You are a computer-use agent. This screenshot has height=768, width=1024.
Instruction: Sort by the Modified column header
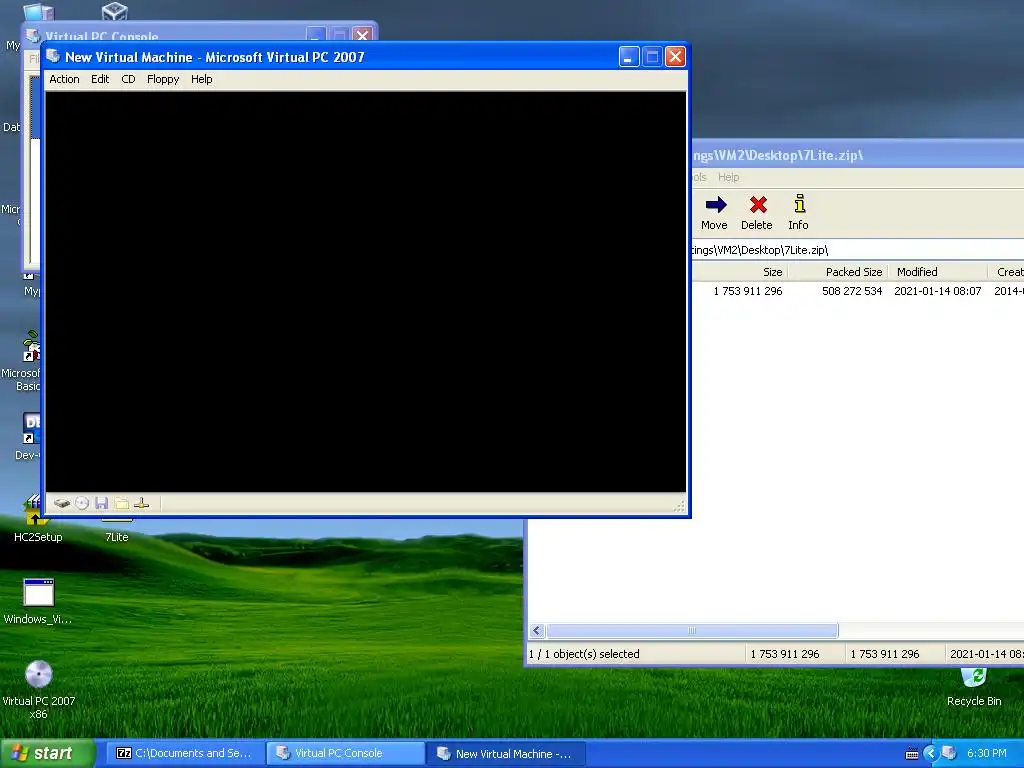[937, 272]
